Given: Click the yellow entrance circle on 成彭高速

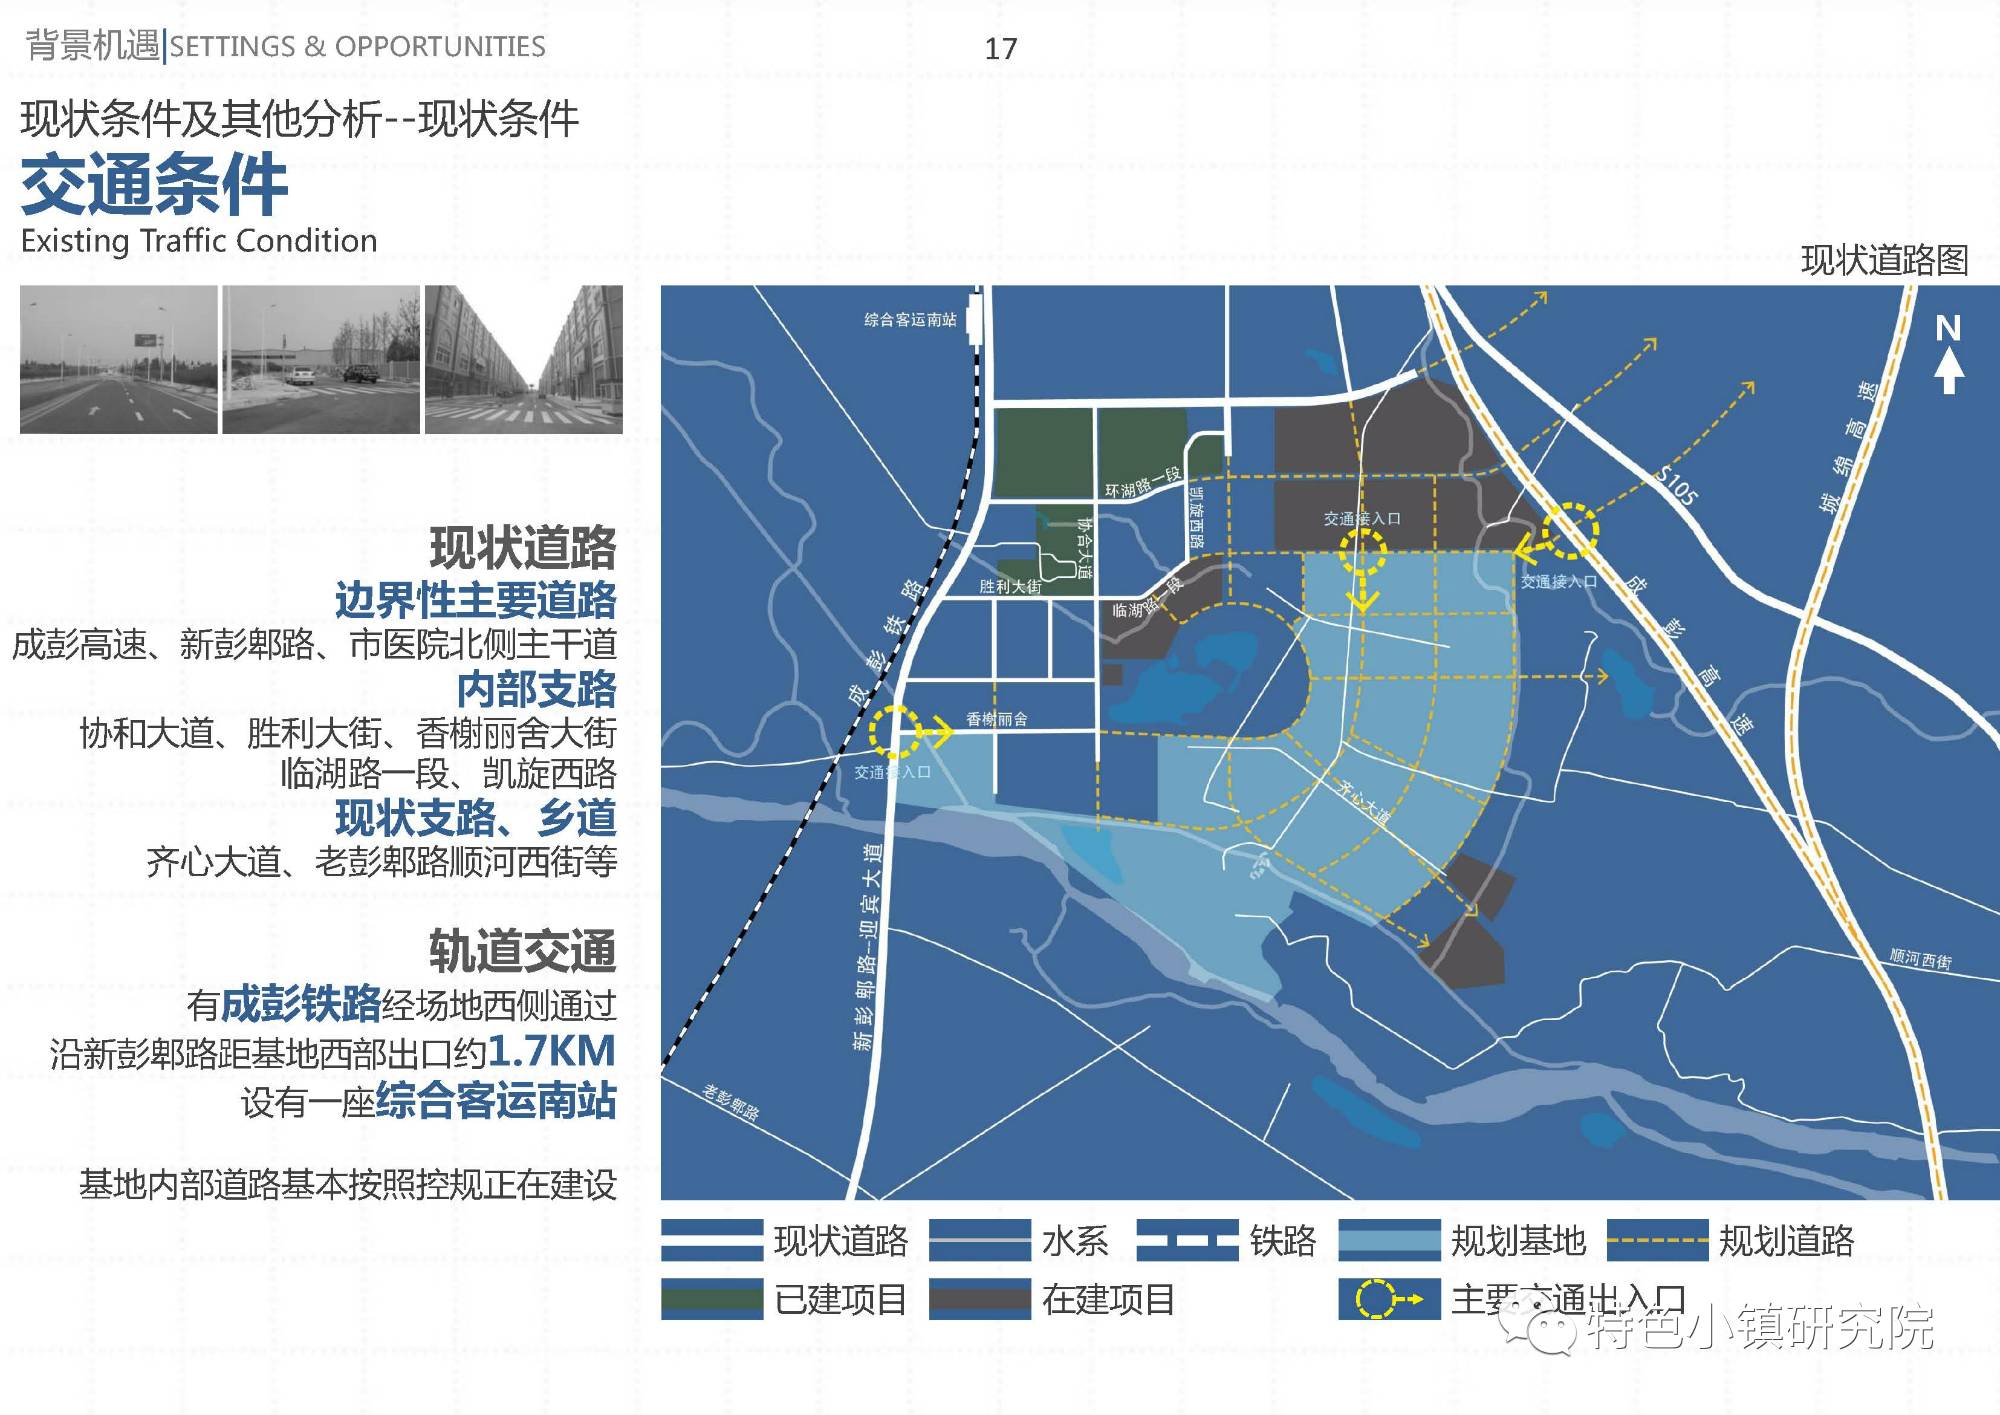Looking at the screenshot, I should click(1571, 530).
